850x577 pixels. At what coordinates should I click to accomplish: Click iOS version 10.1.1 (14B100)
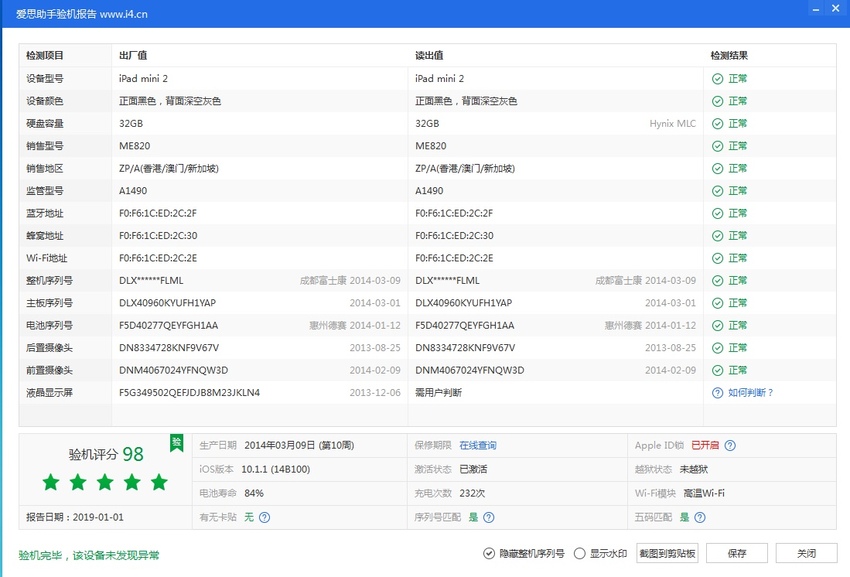pos(275,470)
